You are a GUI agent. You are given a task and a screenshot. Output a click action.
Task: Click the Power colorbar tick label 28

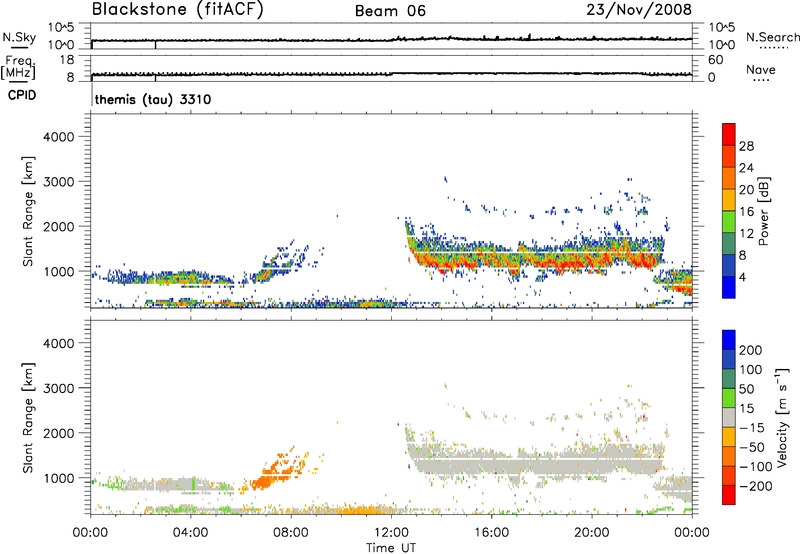pyautogui.click(x=746, y=146)
